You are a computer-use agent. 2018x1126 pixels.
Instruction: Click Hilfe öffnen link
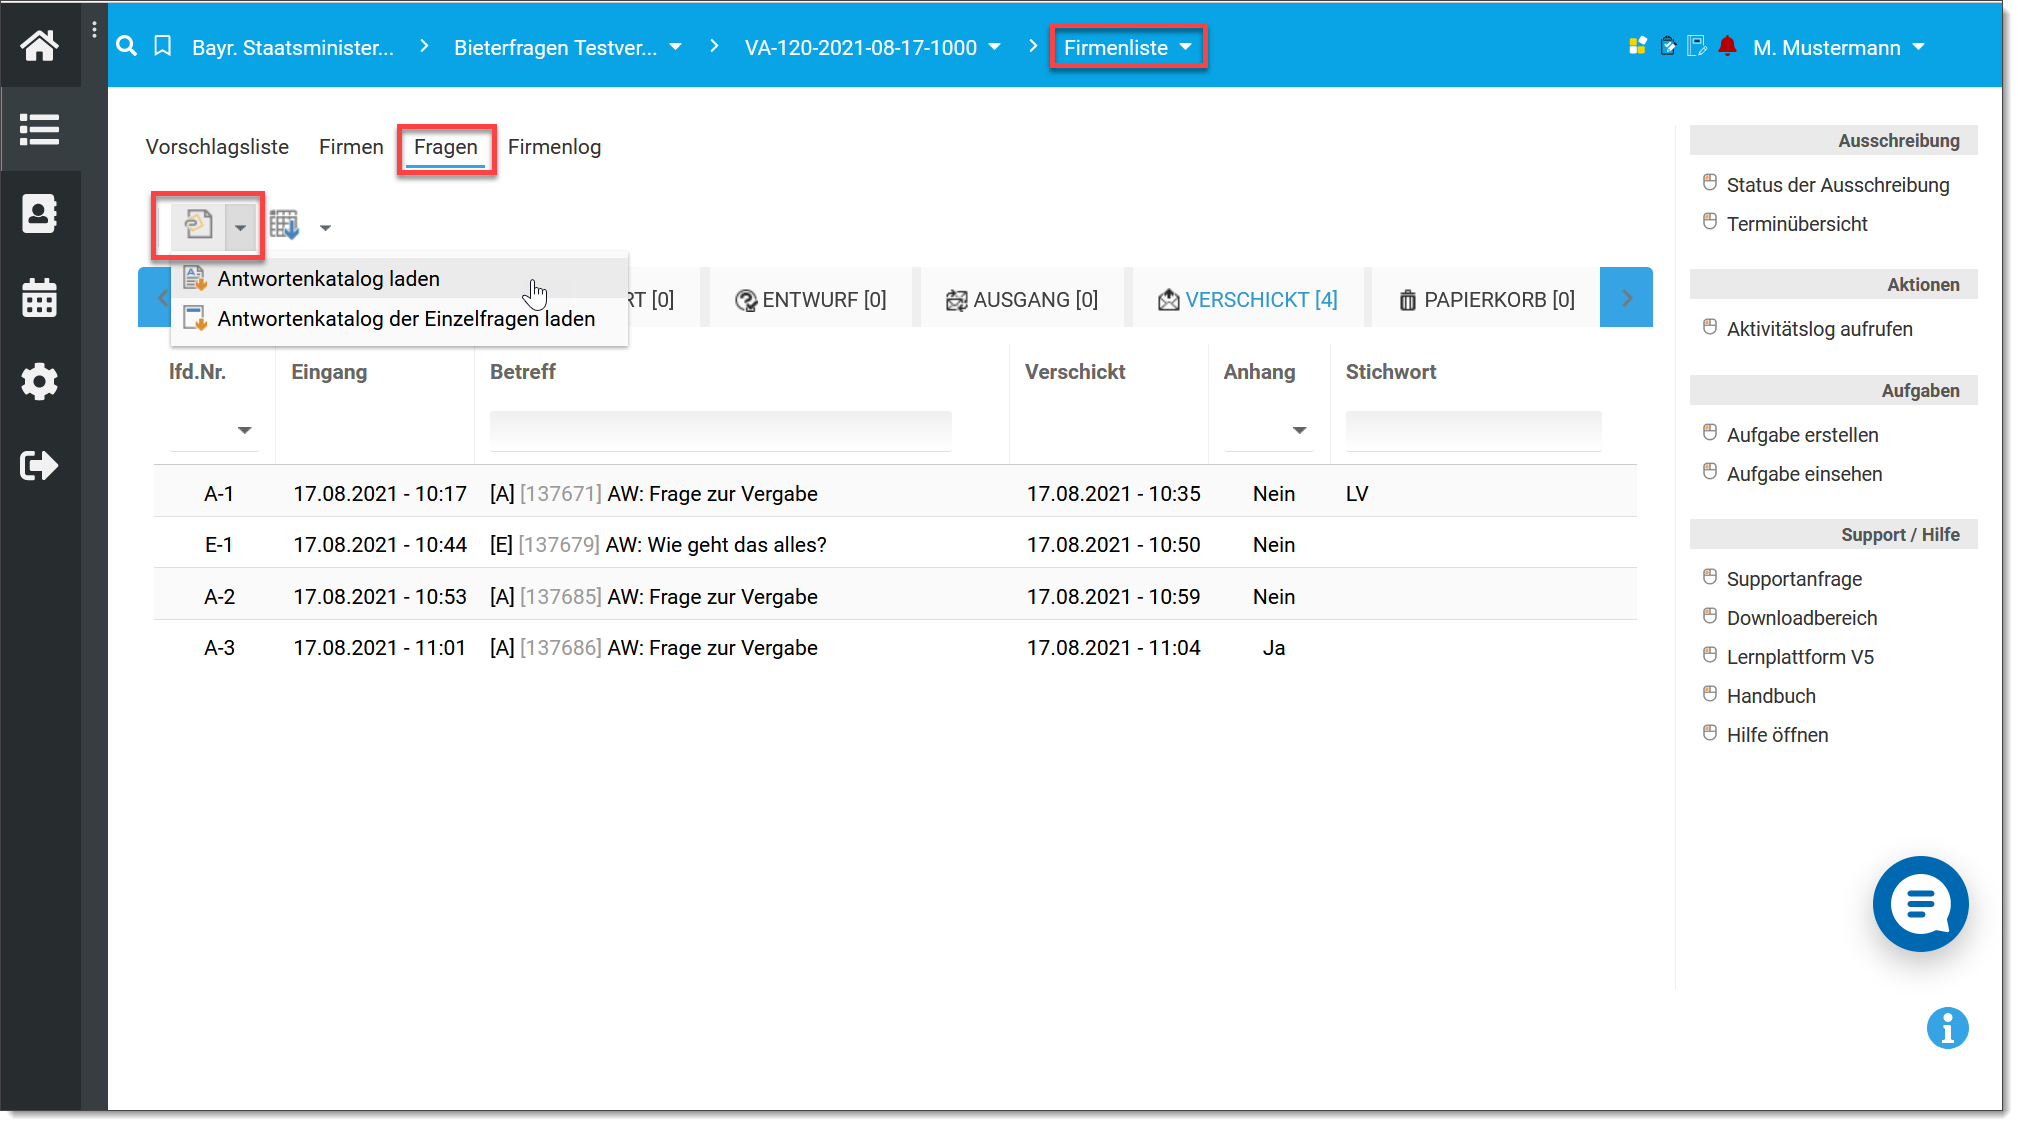[x=1777, y=735]
